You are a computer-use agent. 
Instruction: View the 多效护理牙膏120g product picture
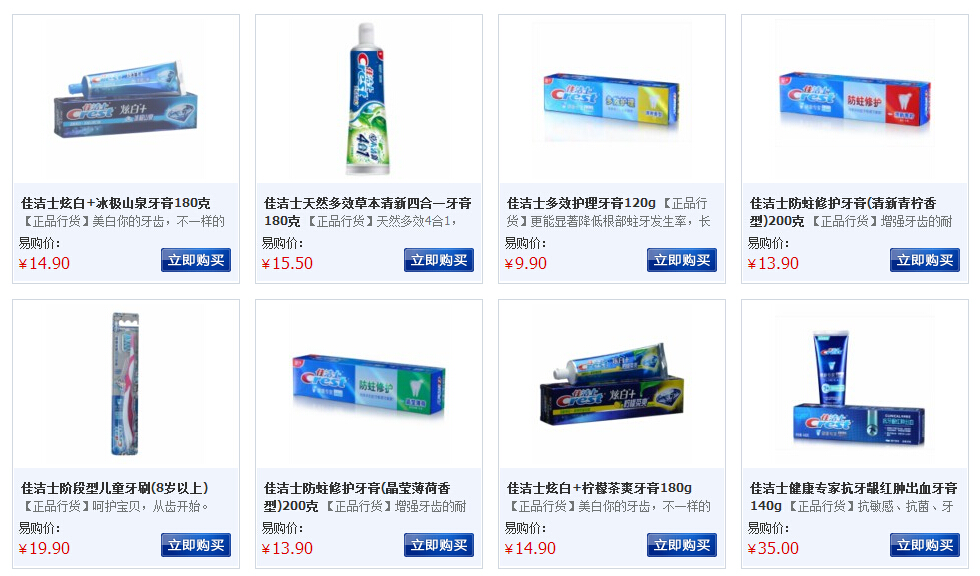[611, 100]
